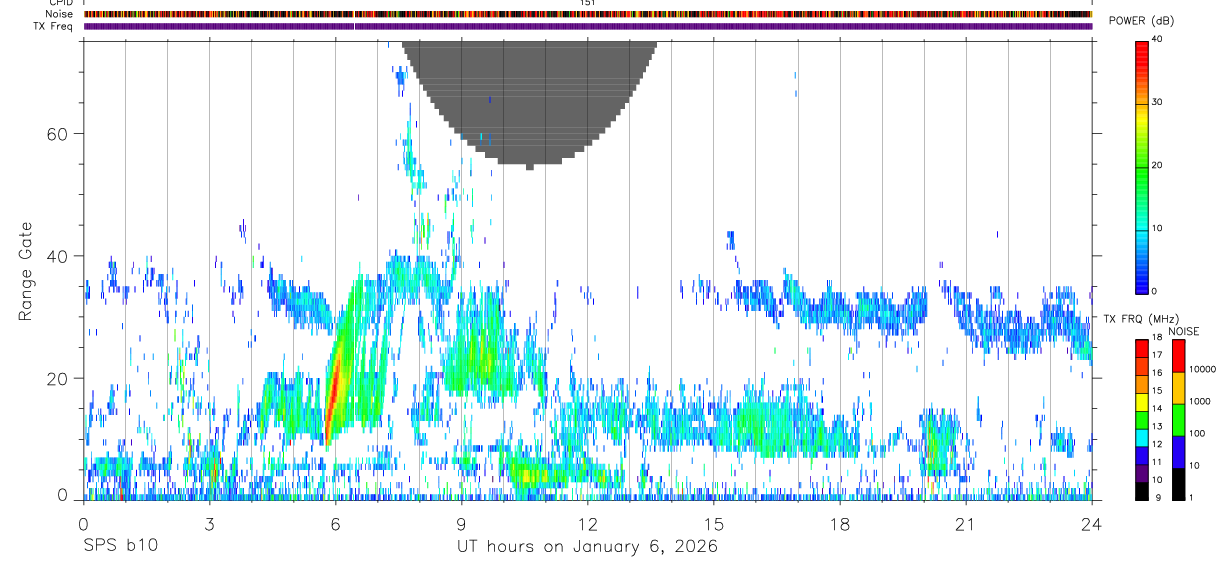Screen dimensions: 1228x567
Task: Click the multicolored Noise strip above the plot
Action: coord(587,14)
